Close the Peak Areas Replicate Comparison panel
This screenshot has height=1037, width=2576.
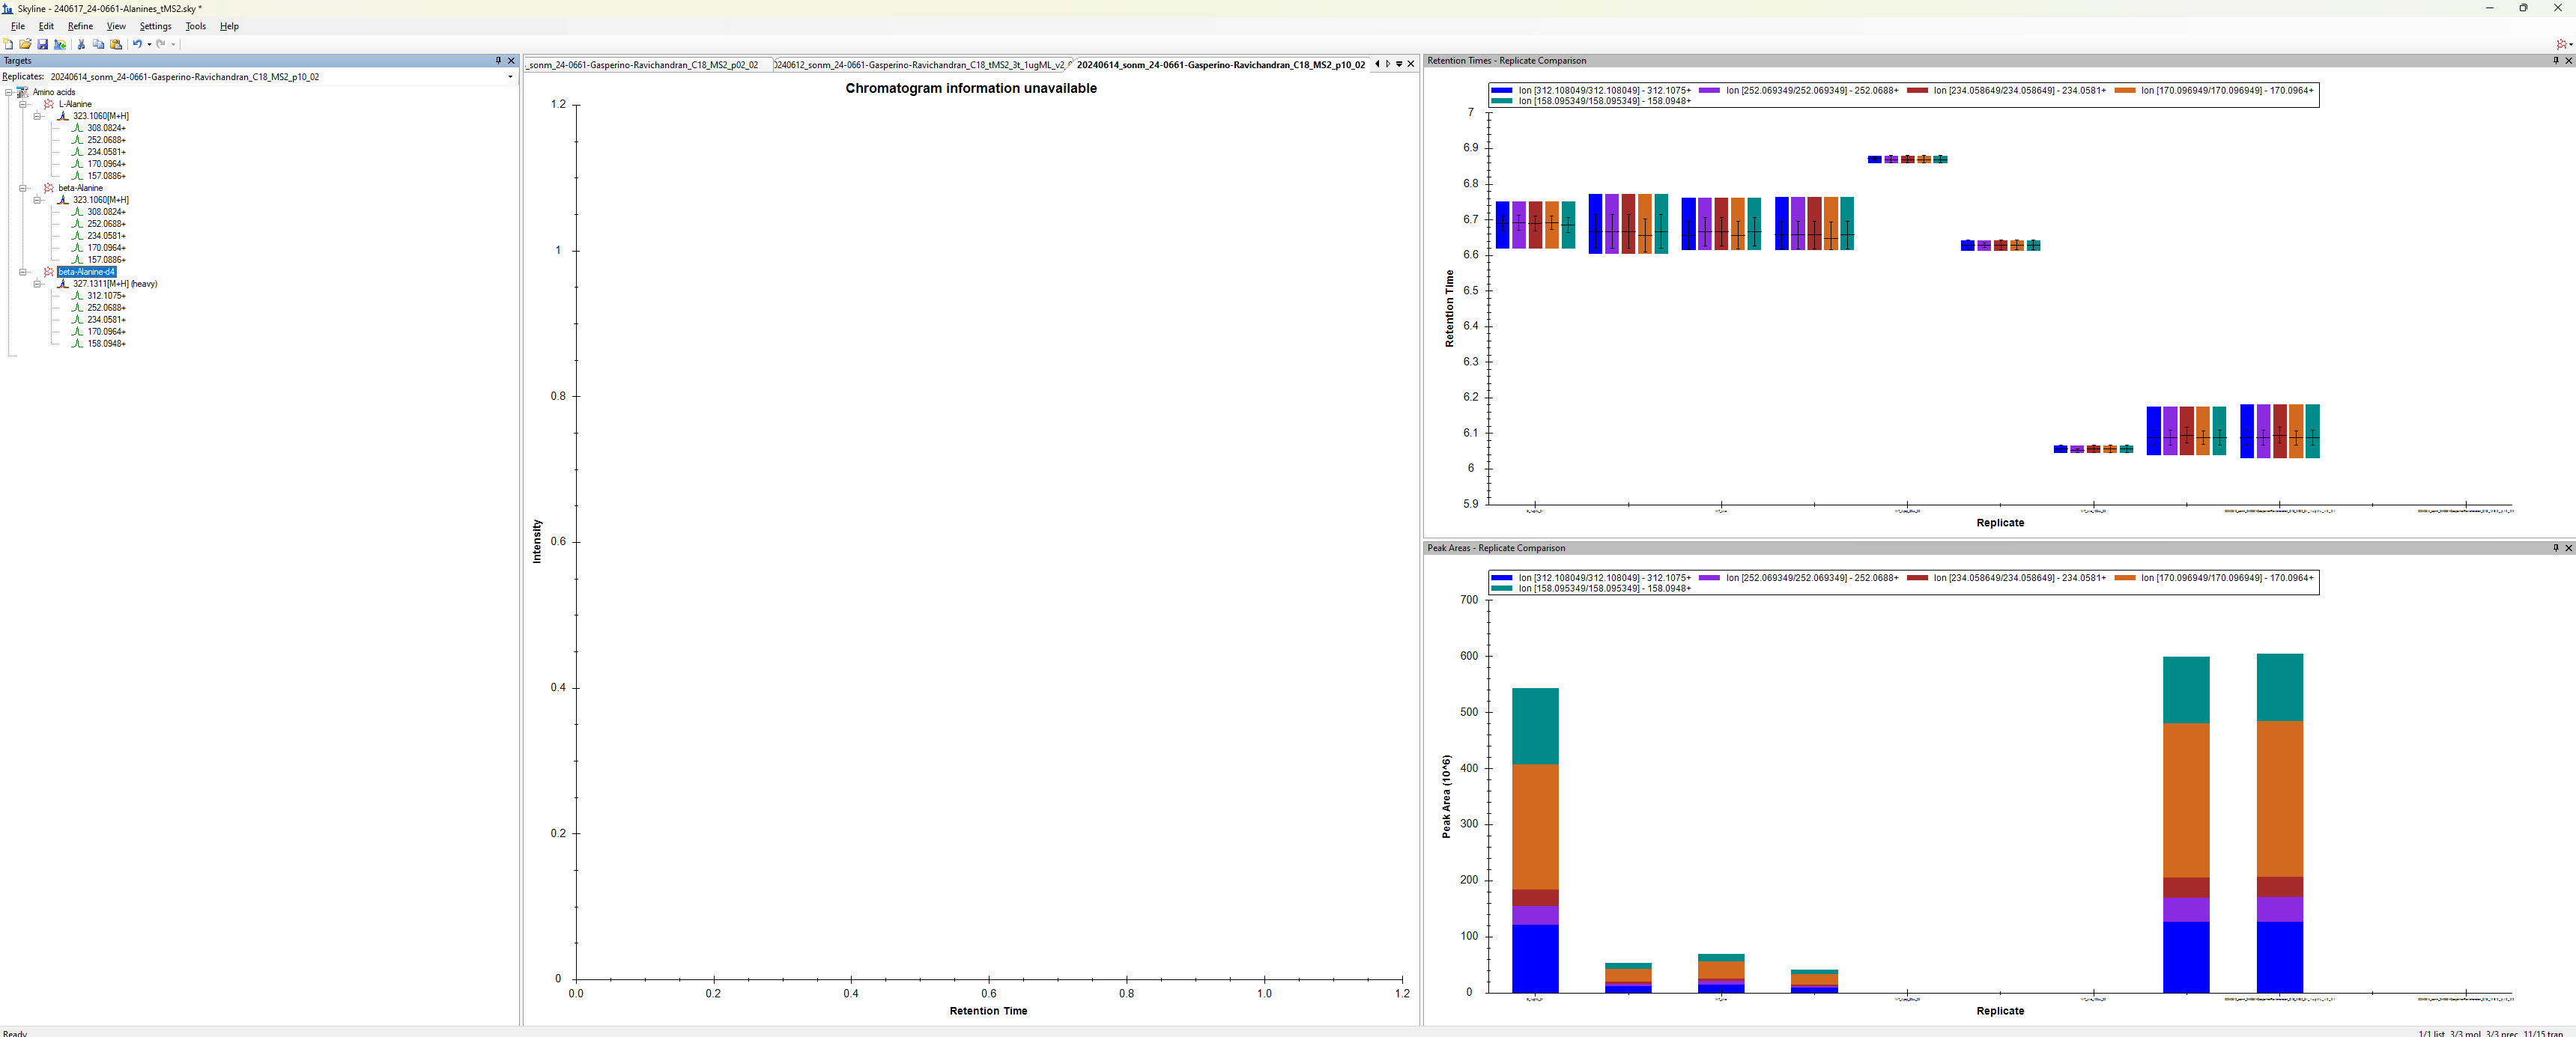point(2568,548)
